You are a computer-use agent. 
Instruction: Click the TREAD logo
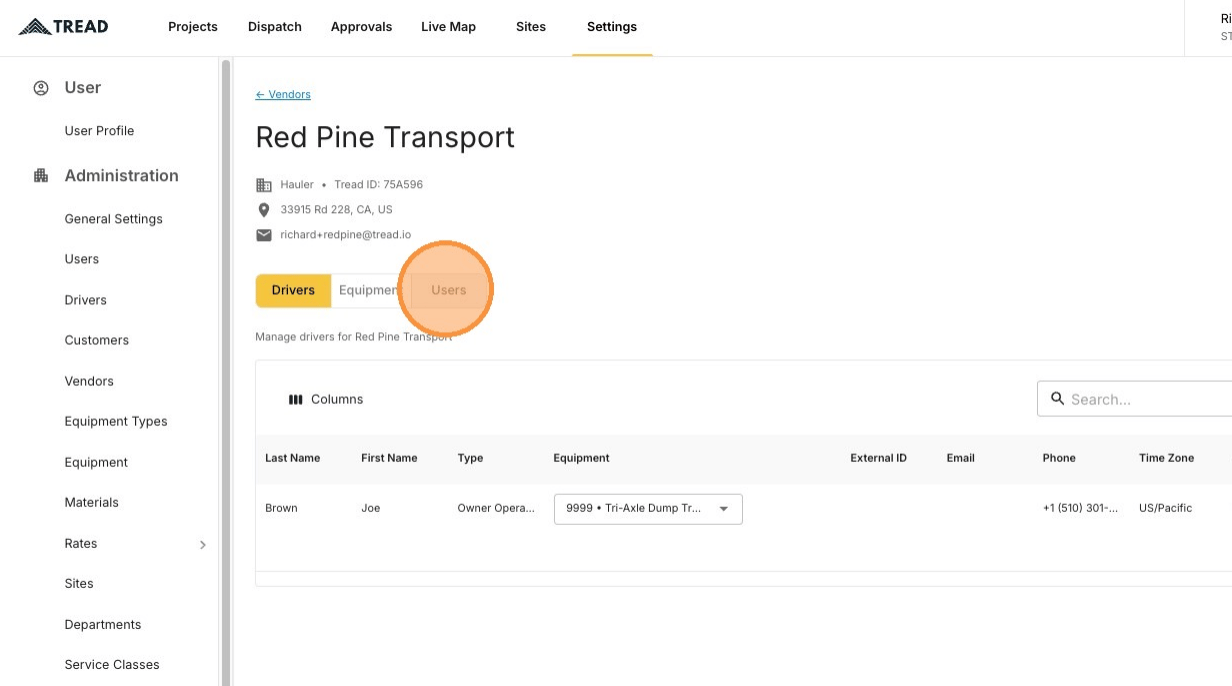pyautogui.click(x=63, y=27)
